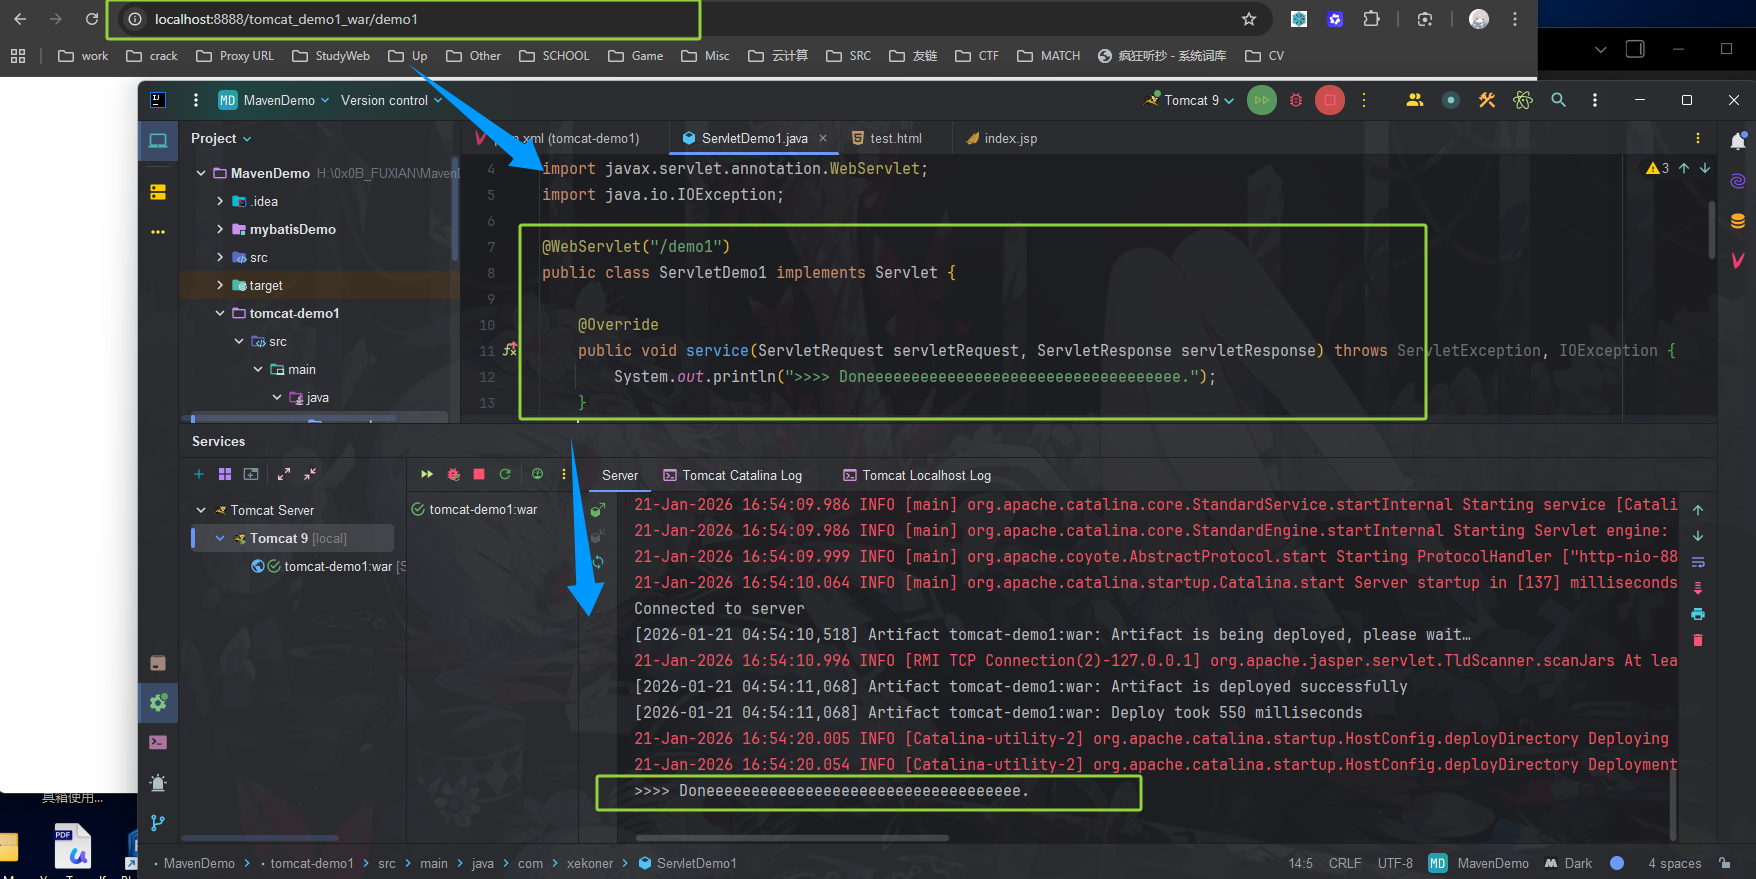The width and height of the screenshot is (1756, 879).
Task: Open Code With Me people icon
Action: pos(1415,100)
